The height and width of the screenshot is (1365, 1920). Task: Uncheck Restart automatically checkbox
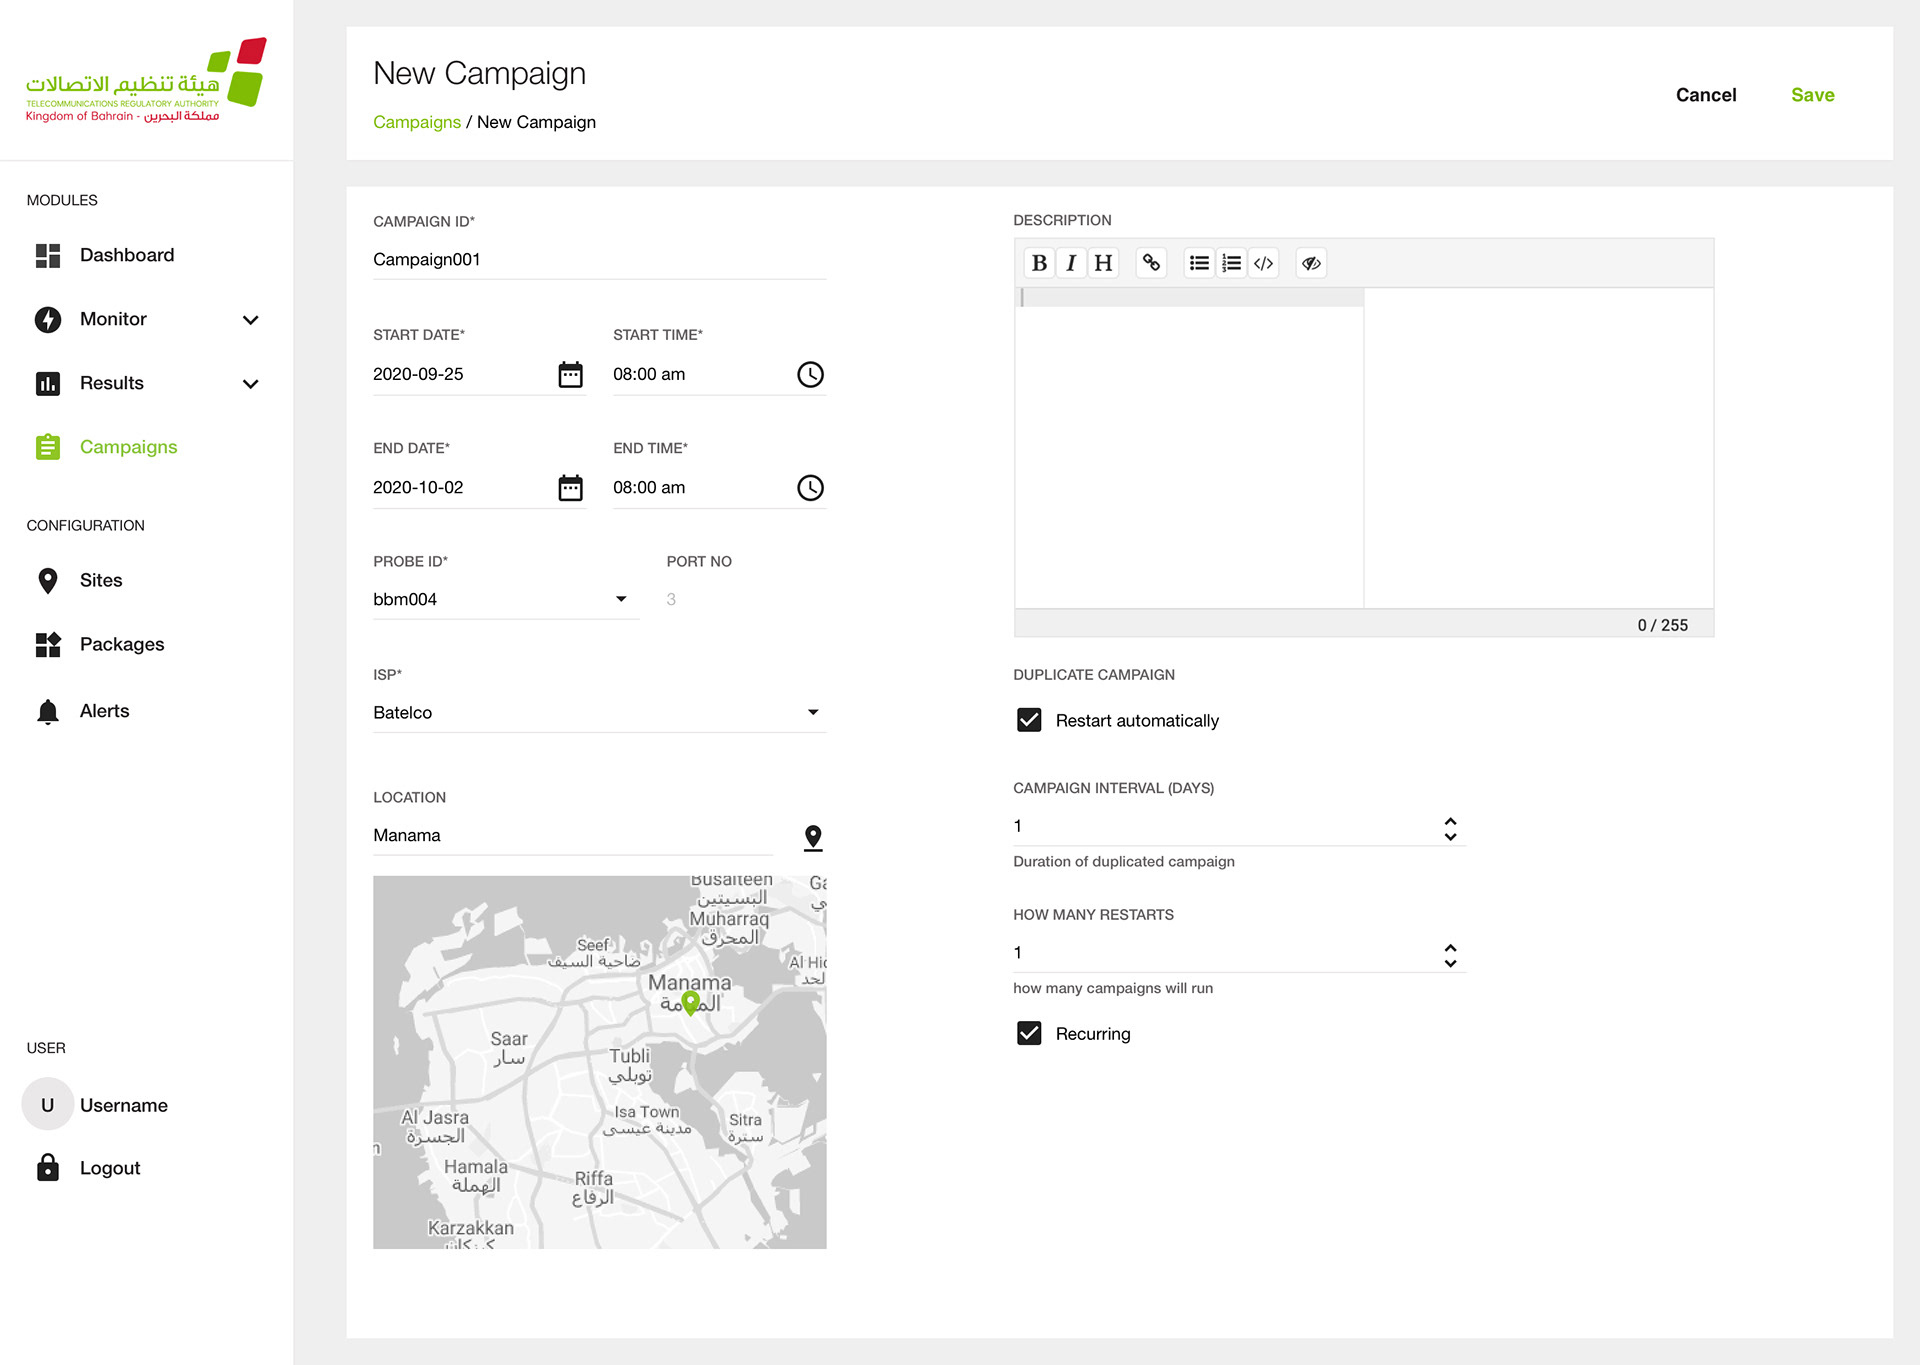click(1029, 720)
